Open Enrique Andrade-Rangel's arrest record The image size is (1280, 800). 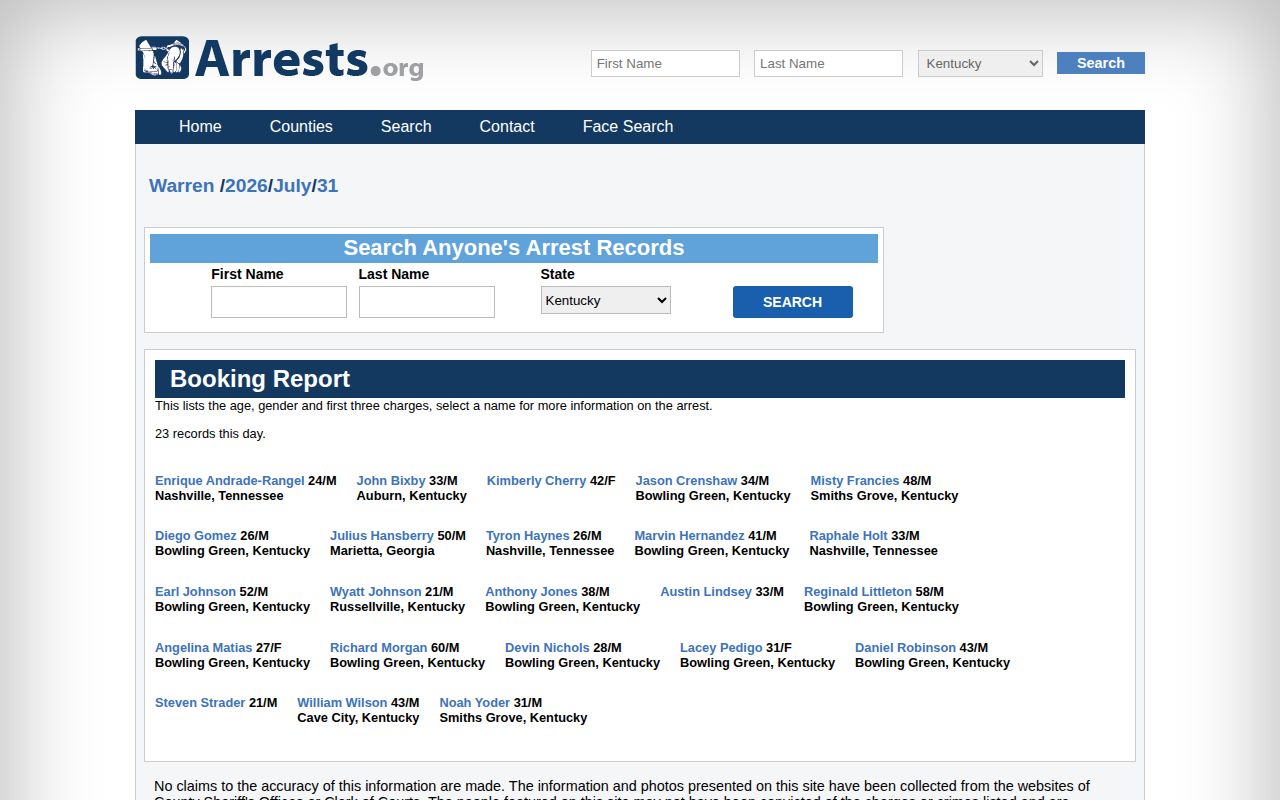[230, 481]
